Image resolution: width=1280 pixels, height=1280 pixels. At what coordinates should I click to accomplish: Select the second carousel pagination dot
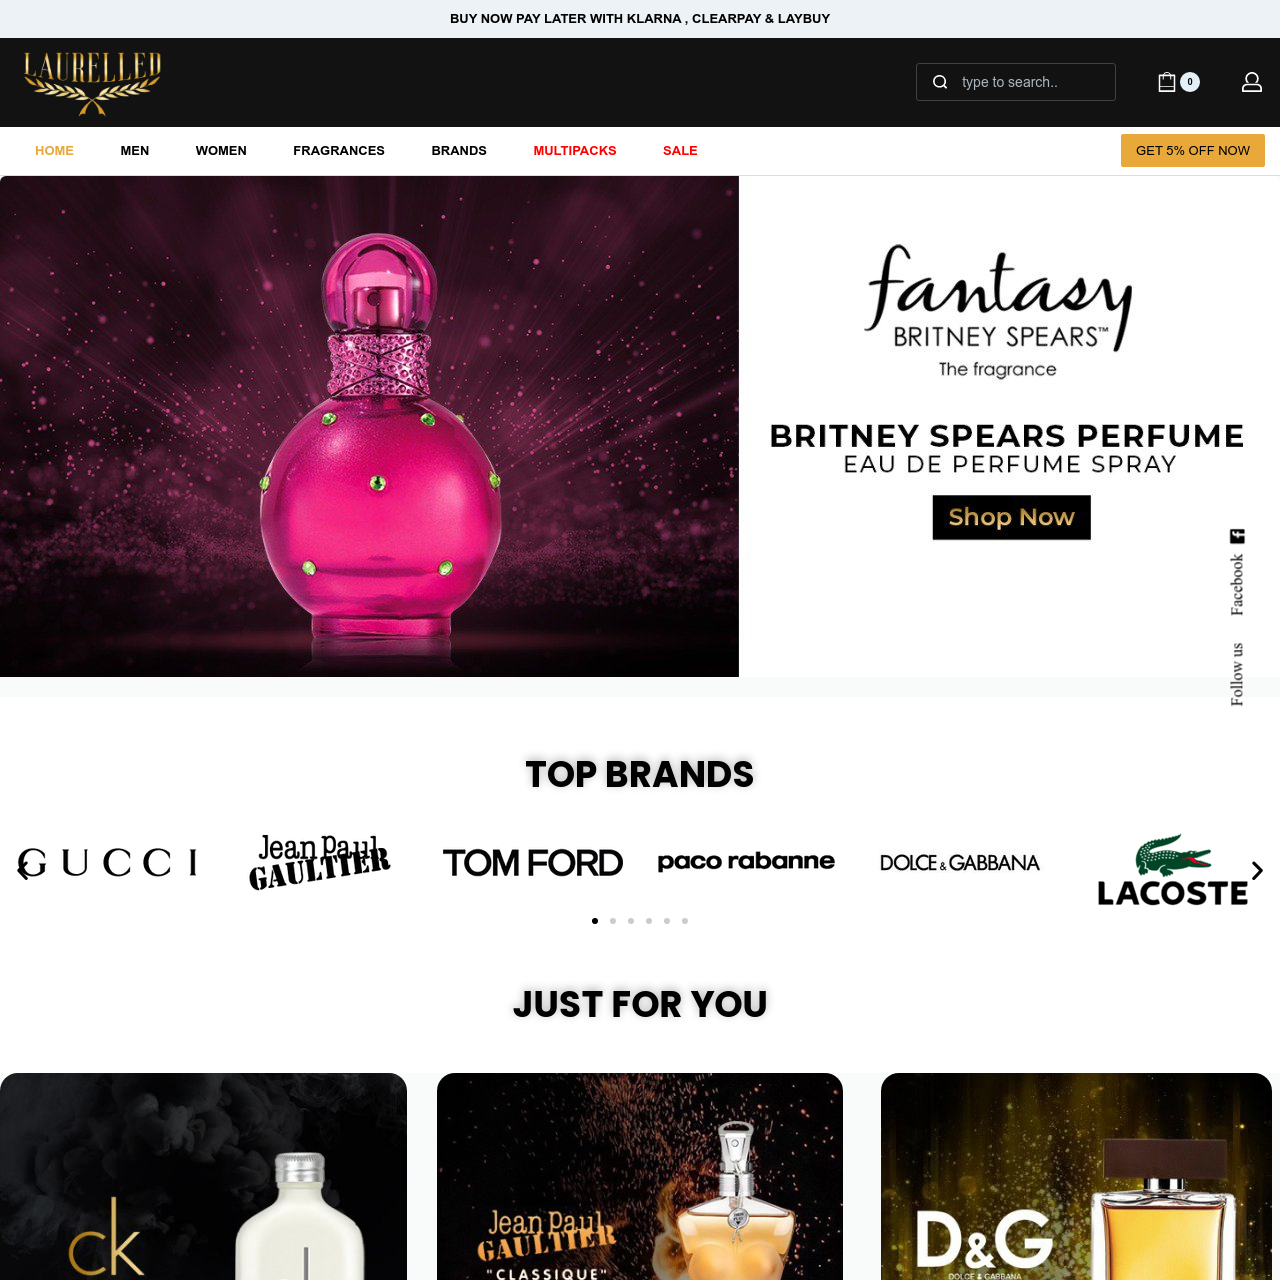tap(613, 921)
